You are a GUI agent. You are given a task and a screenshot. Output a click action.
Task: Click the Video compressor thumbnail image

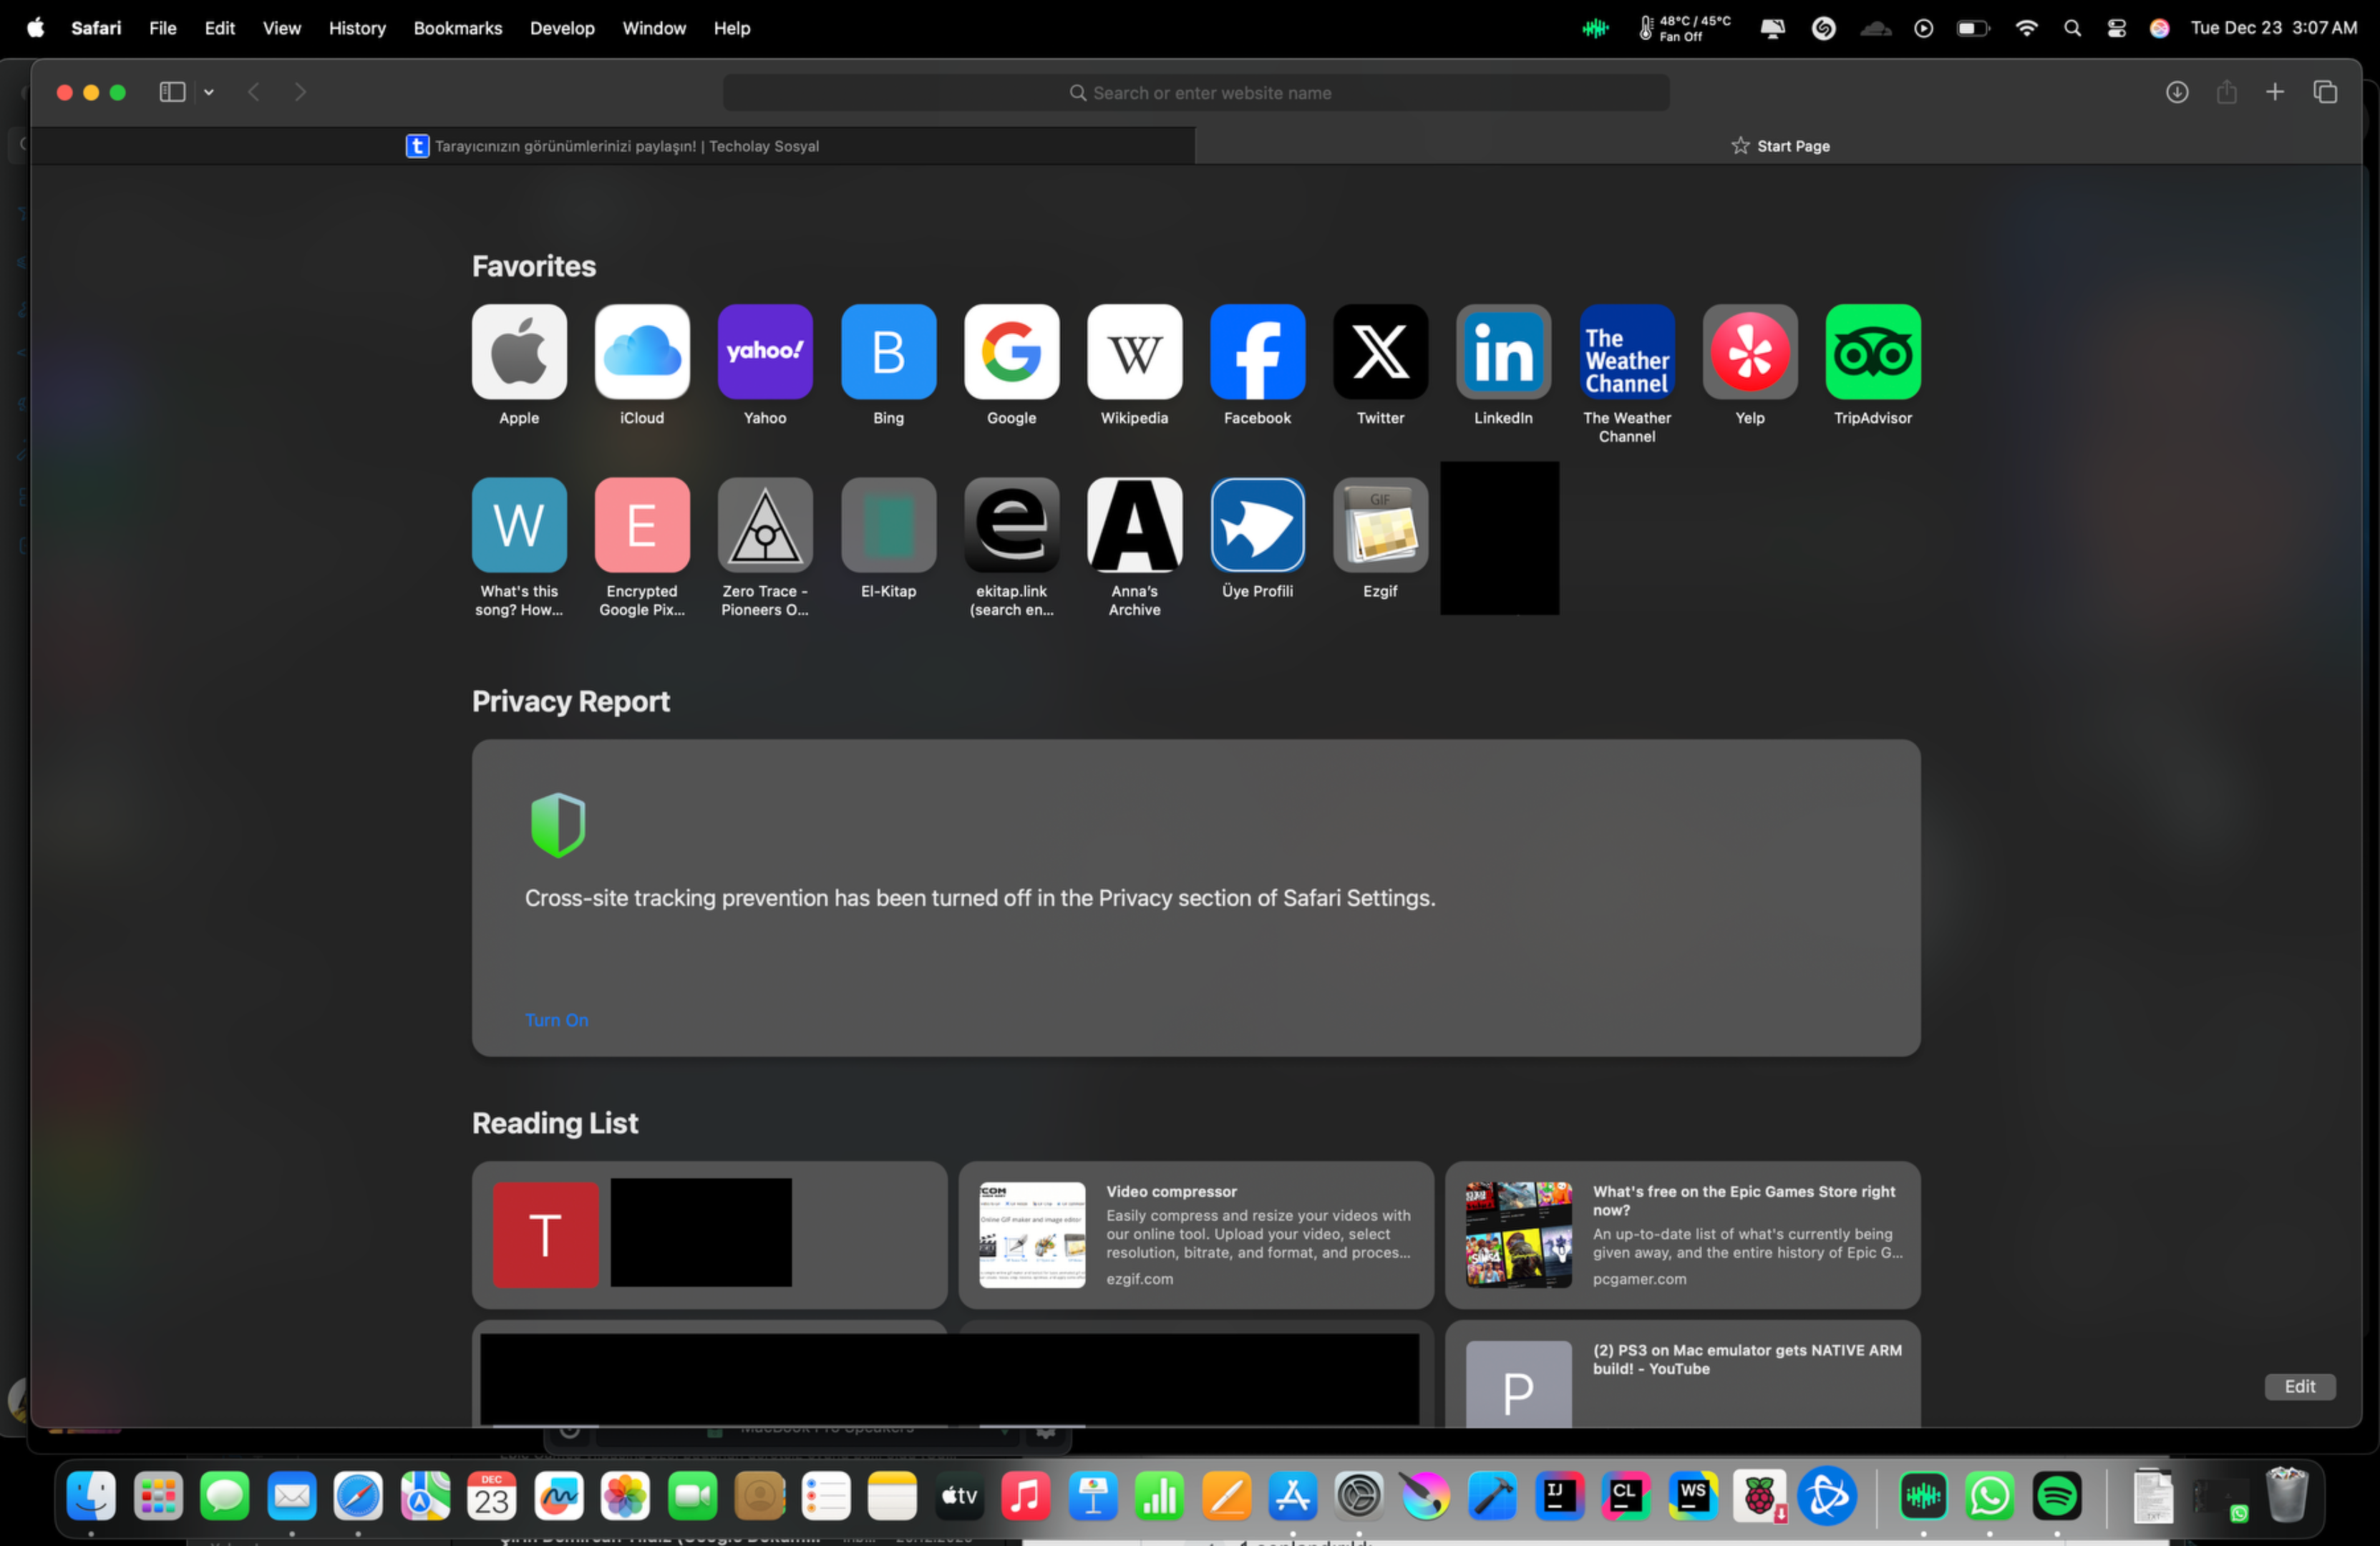(x=1032, y=1234)
